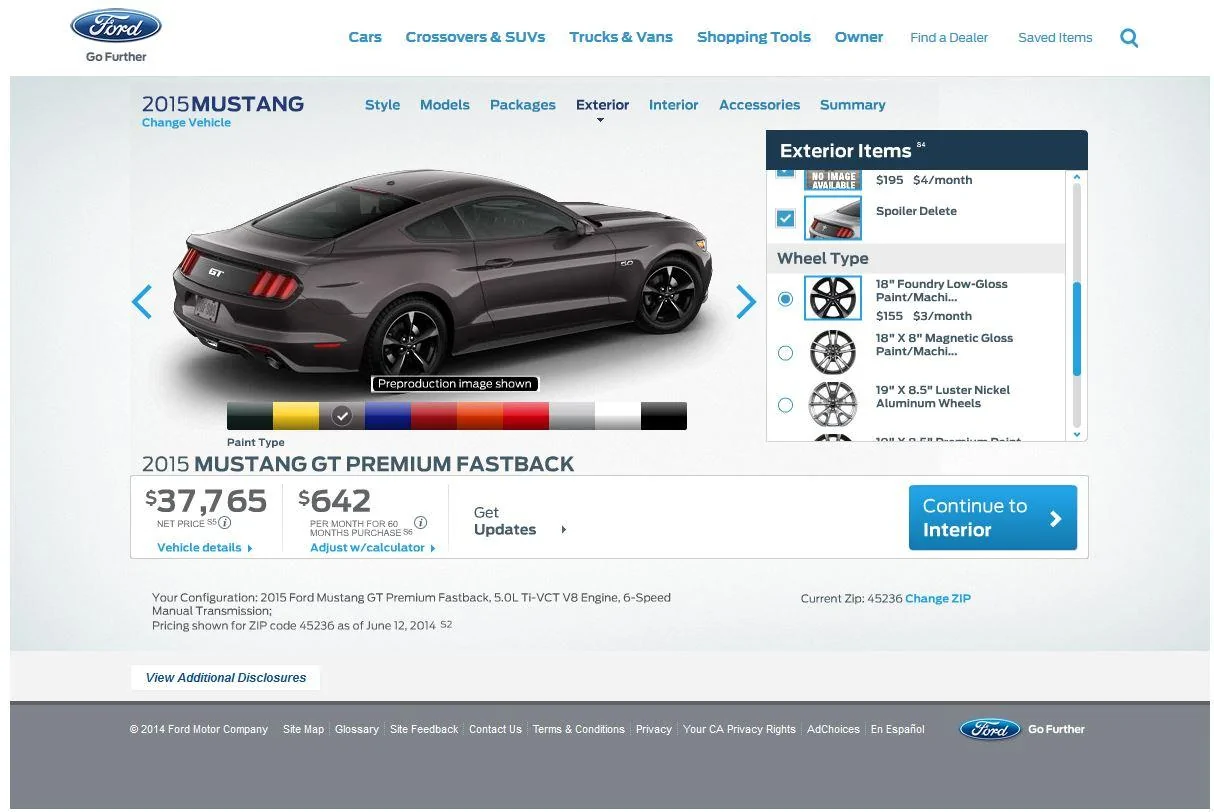Screen dimensions: 1214x812
Task: Open Trucks & Vans menu
Action: 621,37
